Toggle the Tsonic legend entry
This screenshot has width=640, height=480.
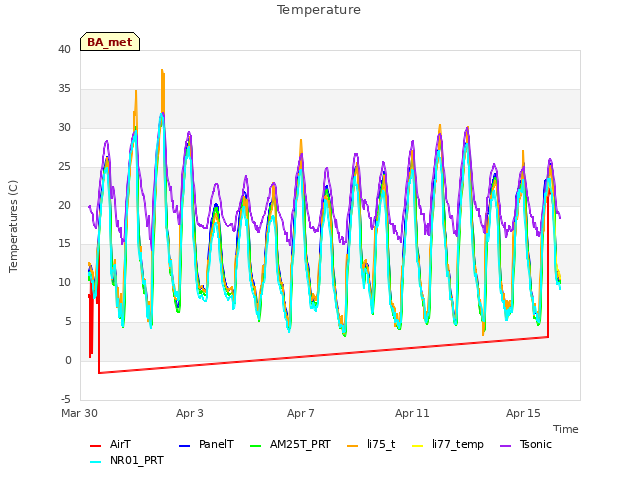pyautogui.click(x=526, y=444)
